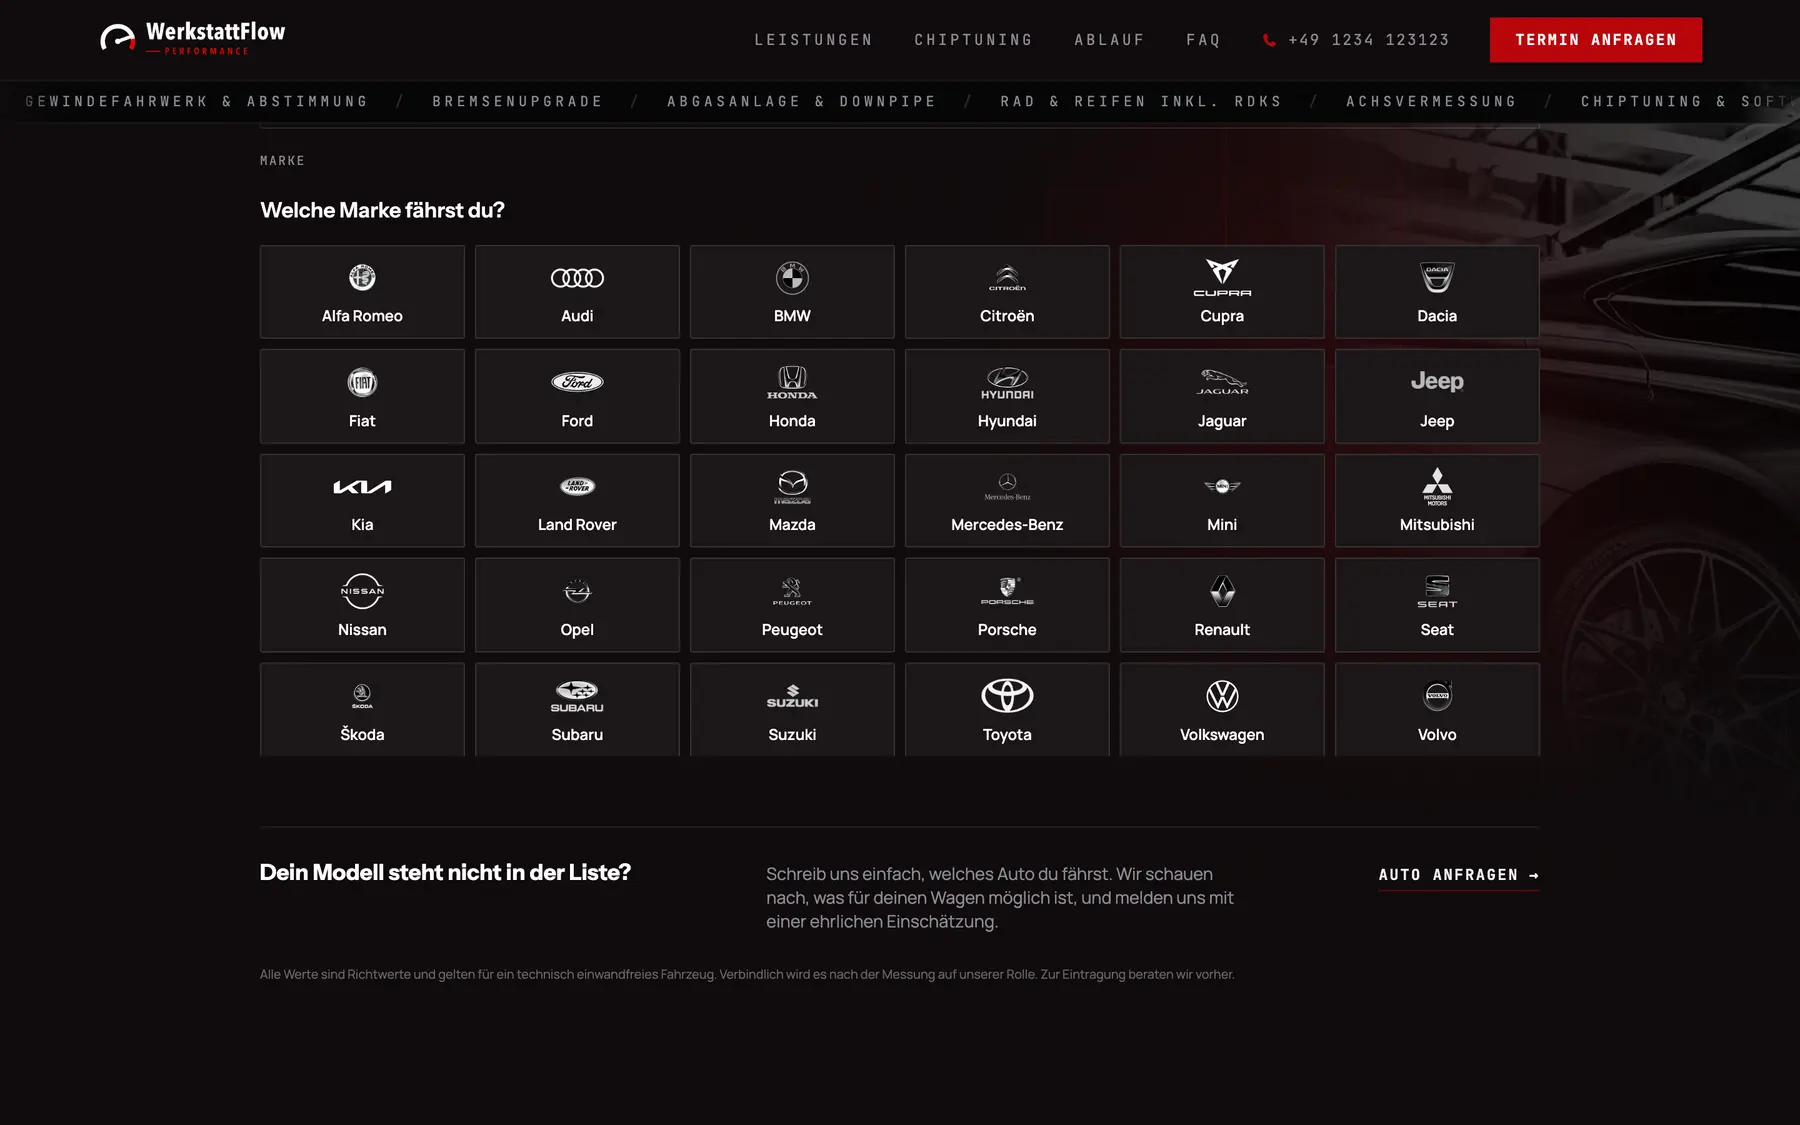
Task: Call the +49 1234 123123 phone link
Action: pos(1356,40)
